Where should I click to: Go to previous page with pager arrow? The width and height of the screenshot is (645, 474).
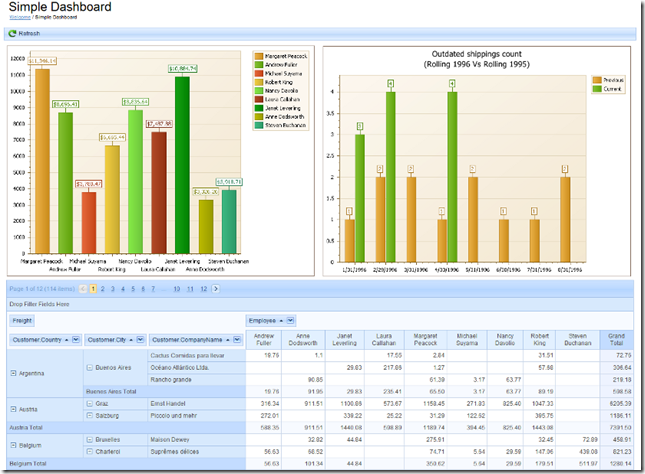pyautogui.click(x=83, y=289)
